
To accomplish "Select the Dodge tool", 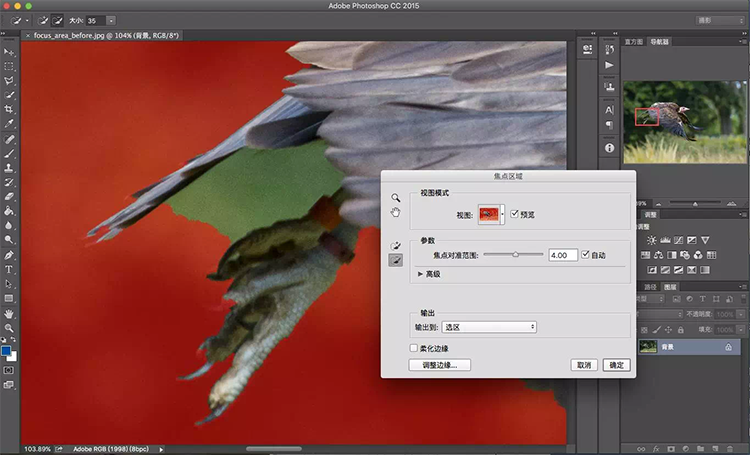I will coord(9,240).
